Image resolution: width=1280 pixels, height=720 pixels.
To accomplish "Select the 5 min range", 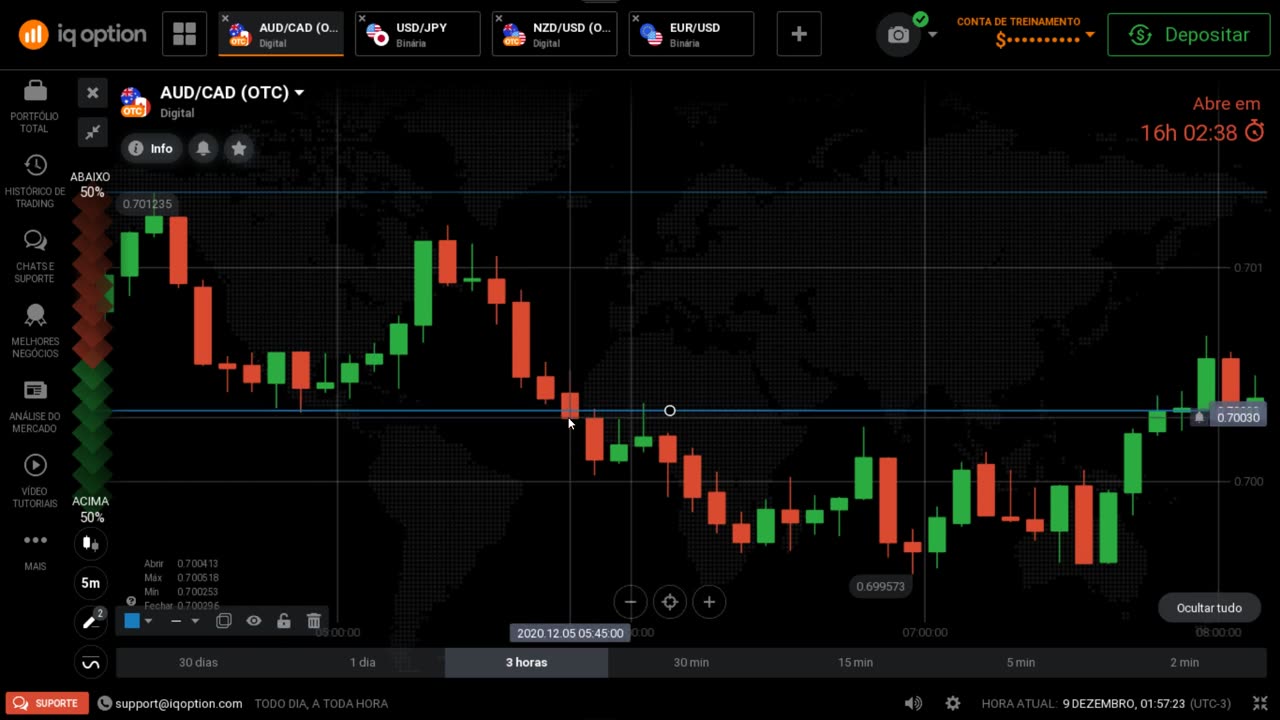I will [1020, 662].
